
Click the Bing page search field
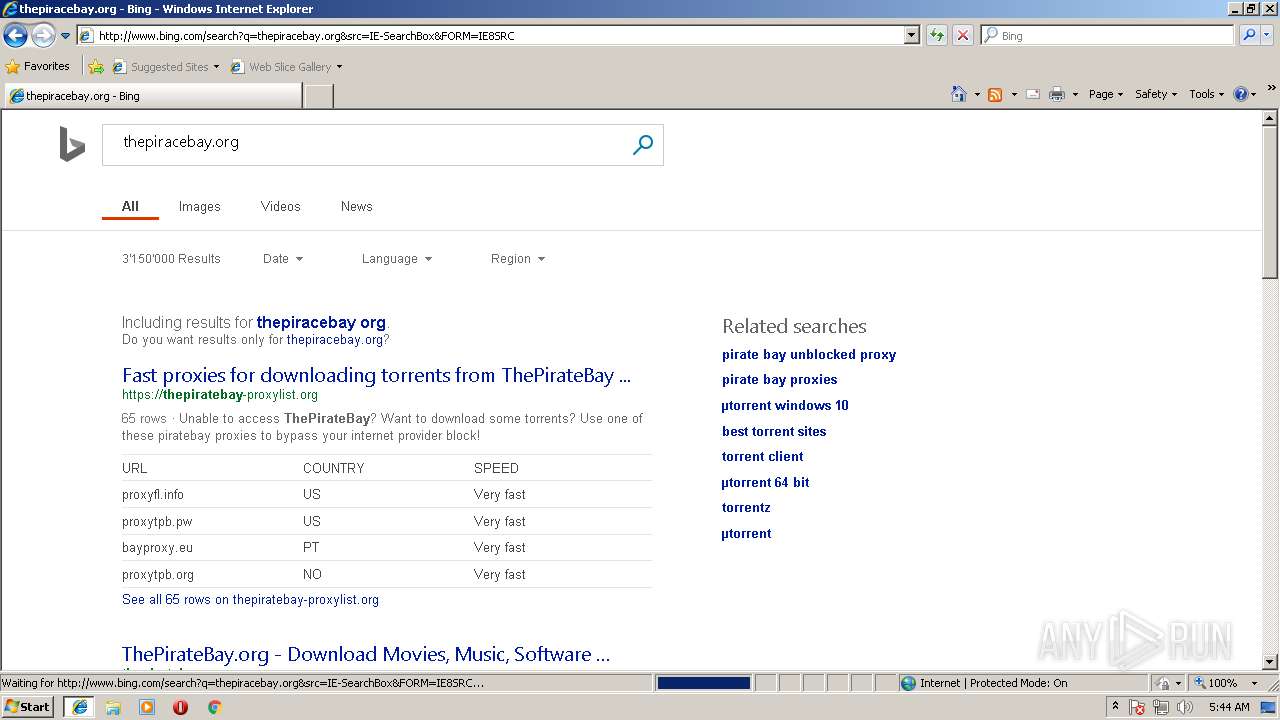pyautogui.click(x=365, y=145)
